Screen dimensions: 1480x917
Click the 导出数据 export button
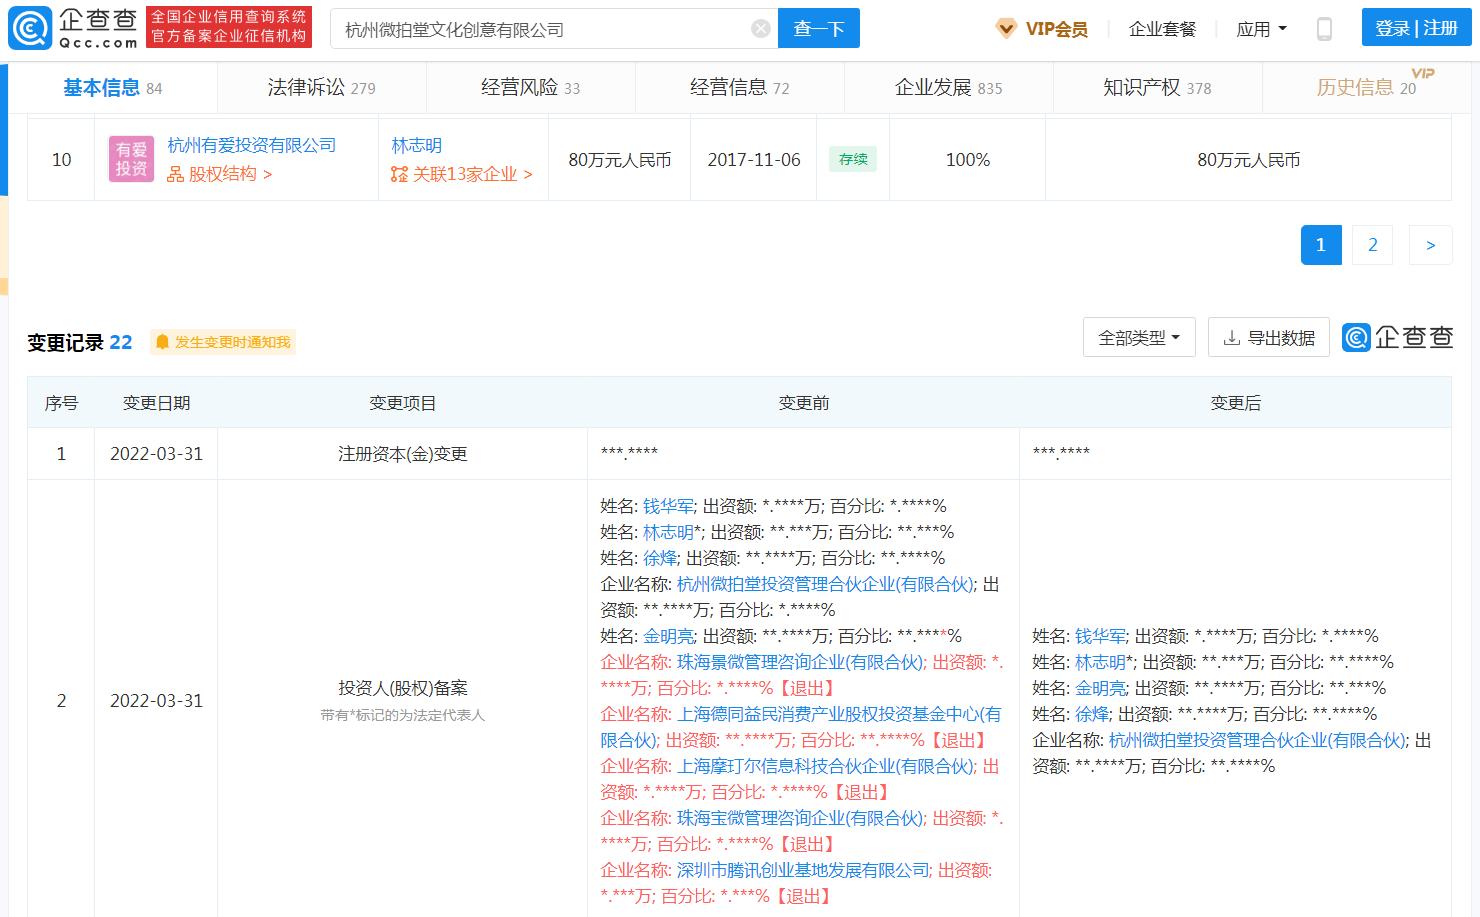(1268, 338)
